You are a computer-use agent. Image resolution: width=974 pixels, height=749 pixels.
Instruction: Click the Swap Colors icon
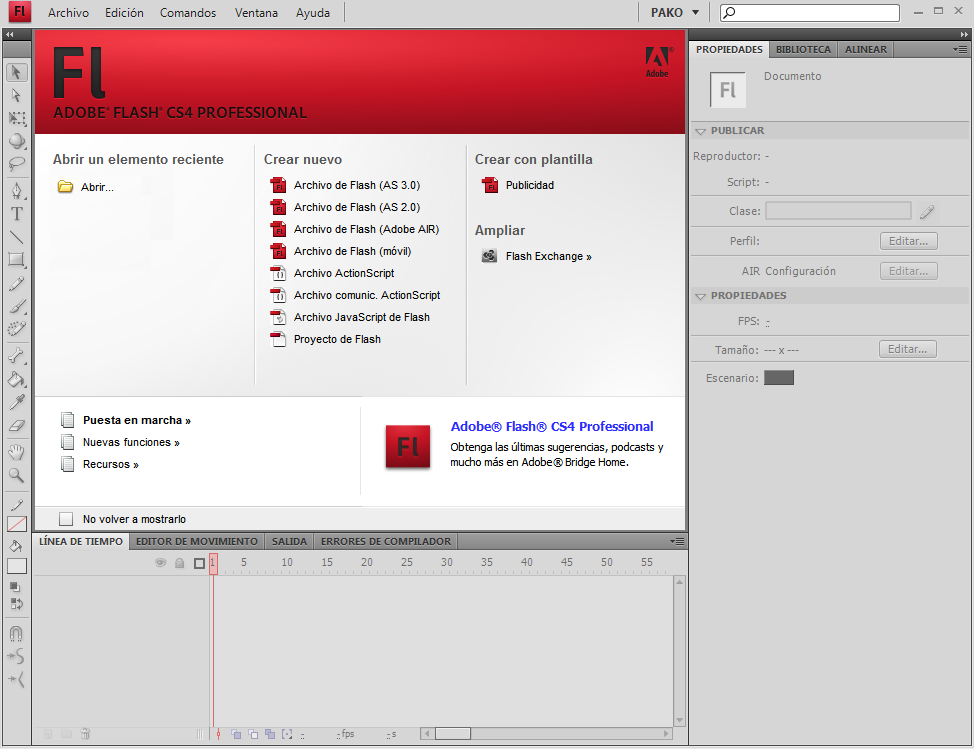[x=16, y=604]
